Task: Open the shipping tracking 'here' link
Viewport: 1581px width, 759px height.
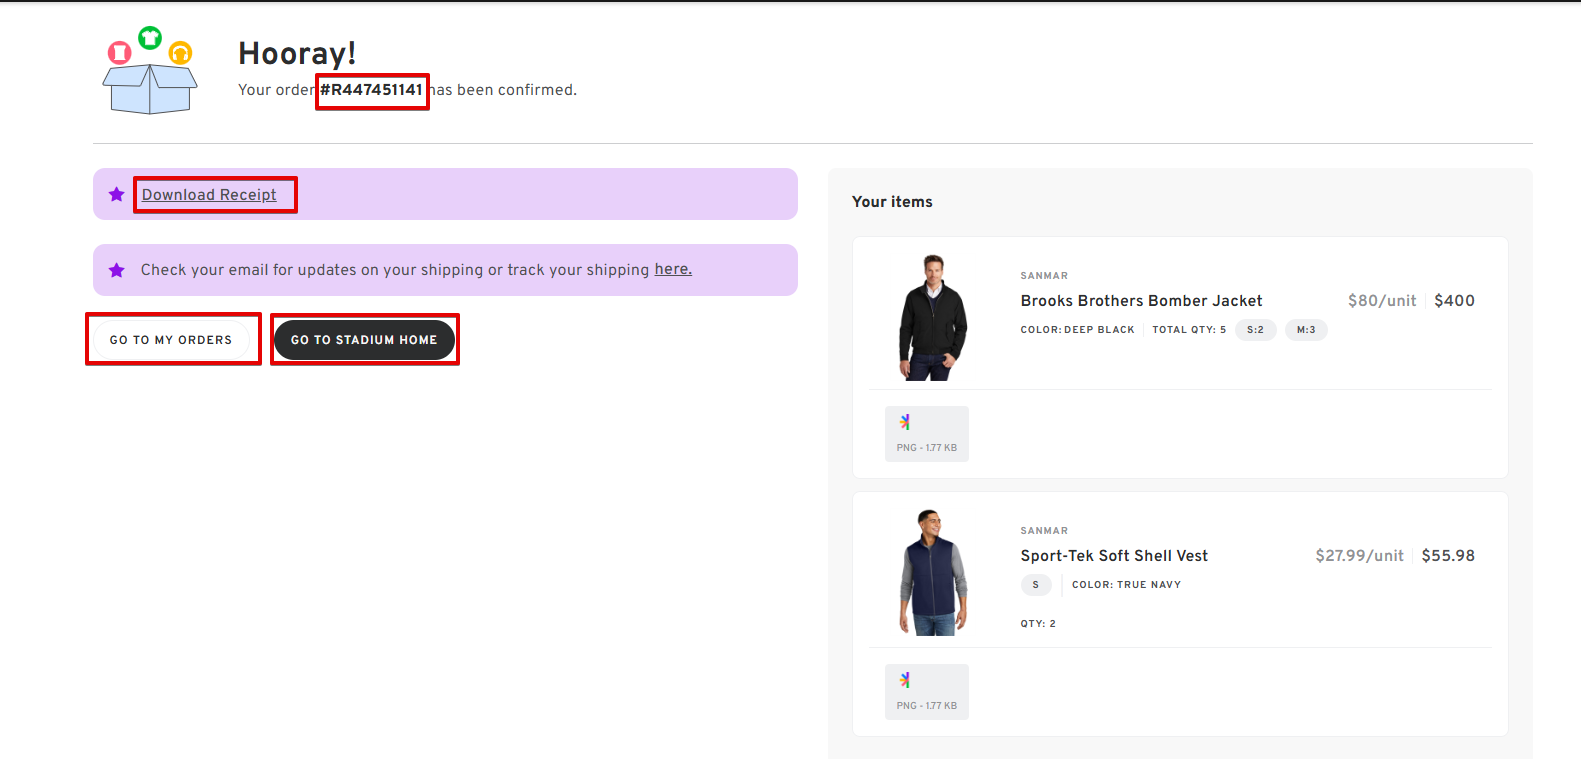Action: (x=673, y=269)
